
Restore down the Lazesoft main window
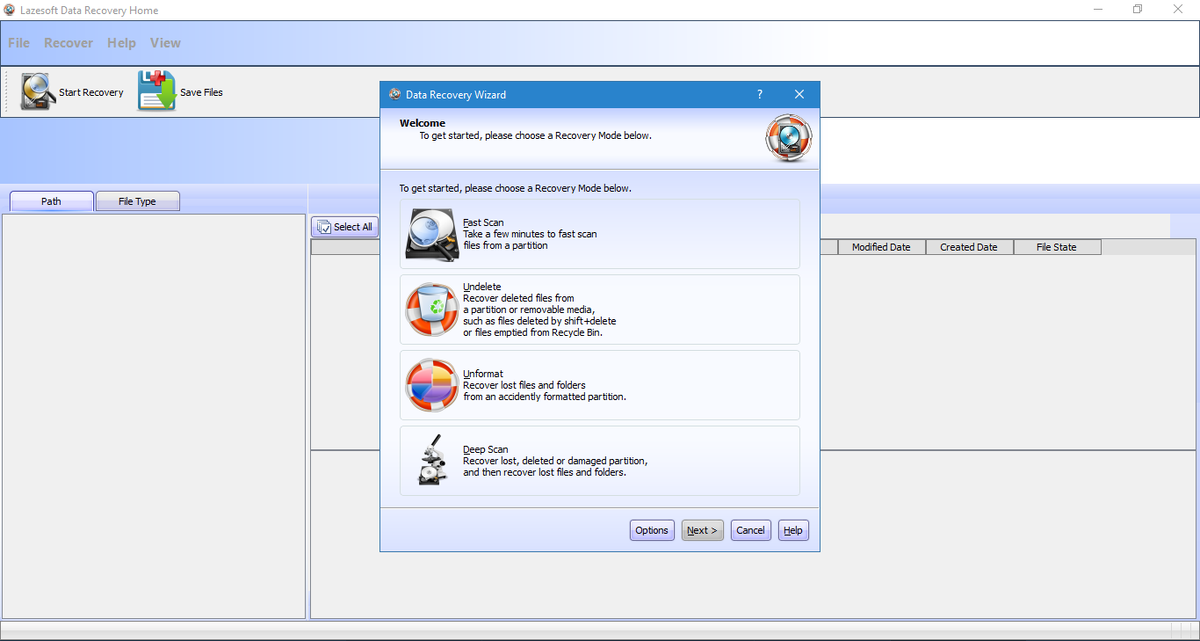(1137, 10)
